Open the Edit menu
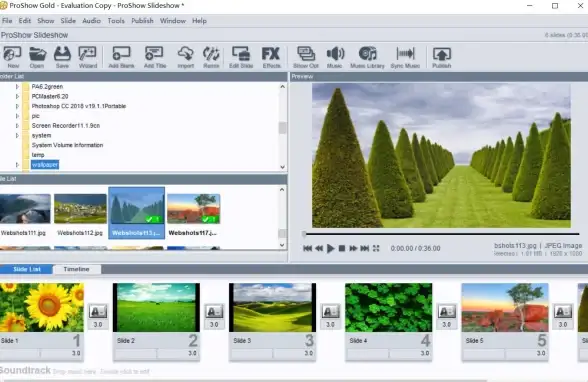This screenshot has height=382, width=588. coord(25,21)
